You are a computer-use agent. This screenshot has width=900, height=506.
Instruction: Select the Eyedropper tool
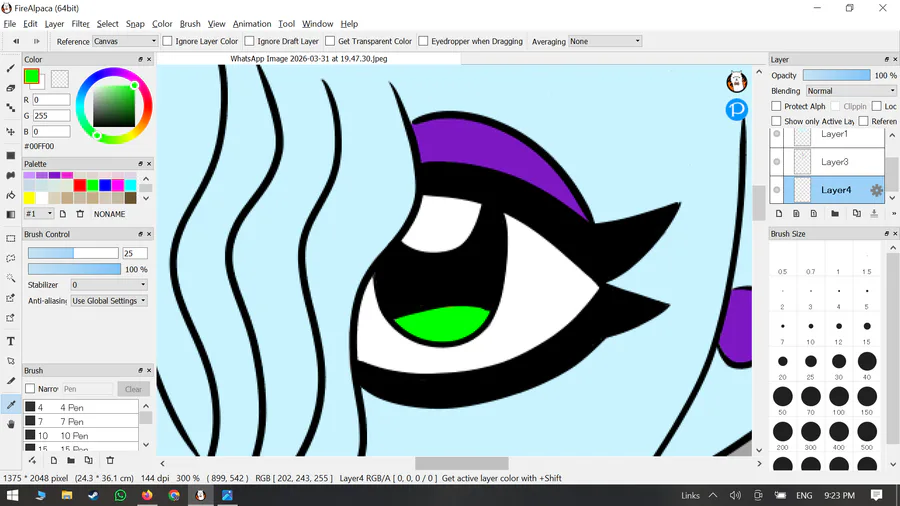pyautogui.click(x=10, y=404)
